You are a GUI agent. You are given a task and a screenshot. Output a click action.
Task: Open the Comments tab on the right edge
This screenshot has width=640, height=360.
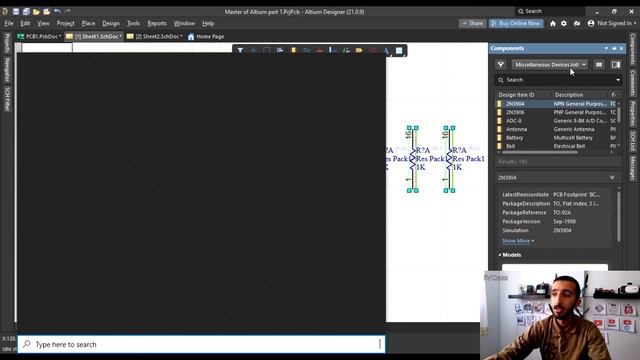point(632,83)
